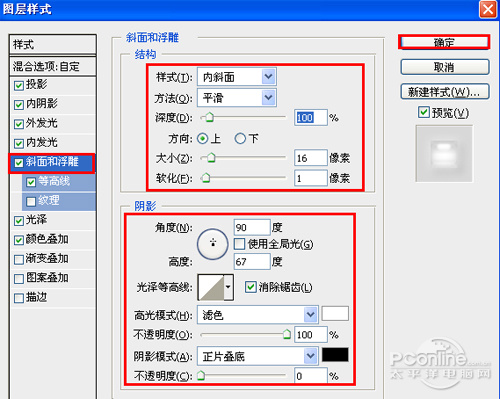Viewport: 500px width, 399px height.
Task: Toggle the 等高线 checkbox
Action: pyautogui.click(x=31, y=182)
